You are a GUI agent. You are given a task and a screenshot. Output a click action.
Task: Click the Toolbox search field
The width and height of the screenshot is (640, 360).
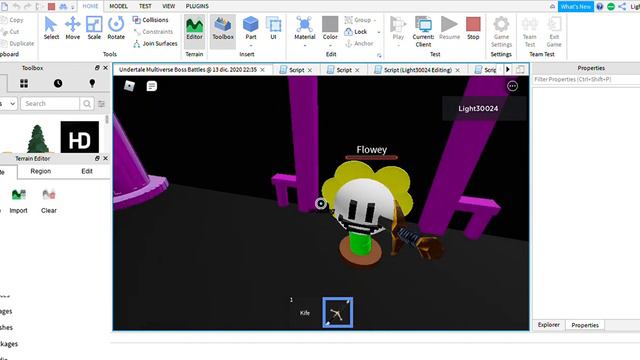[50, 104]
